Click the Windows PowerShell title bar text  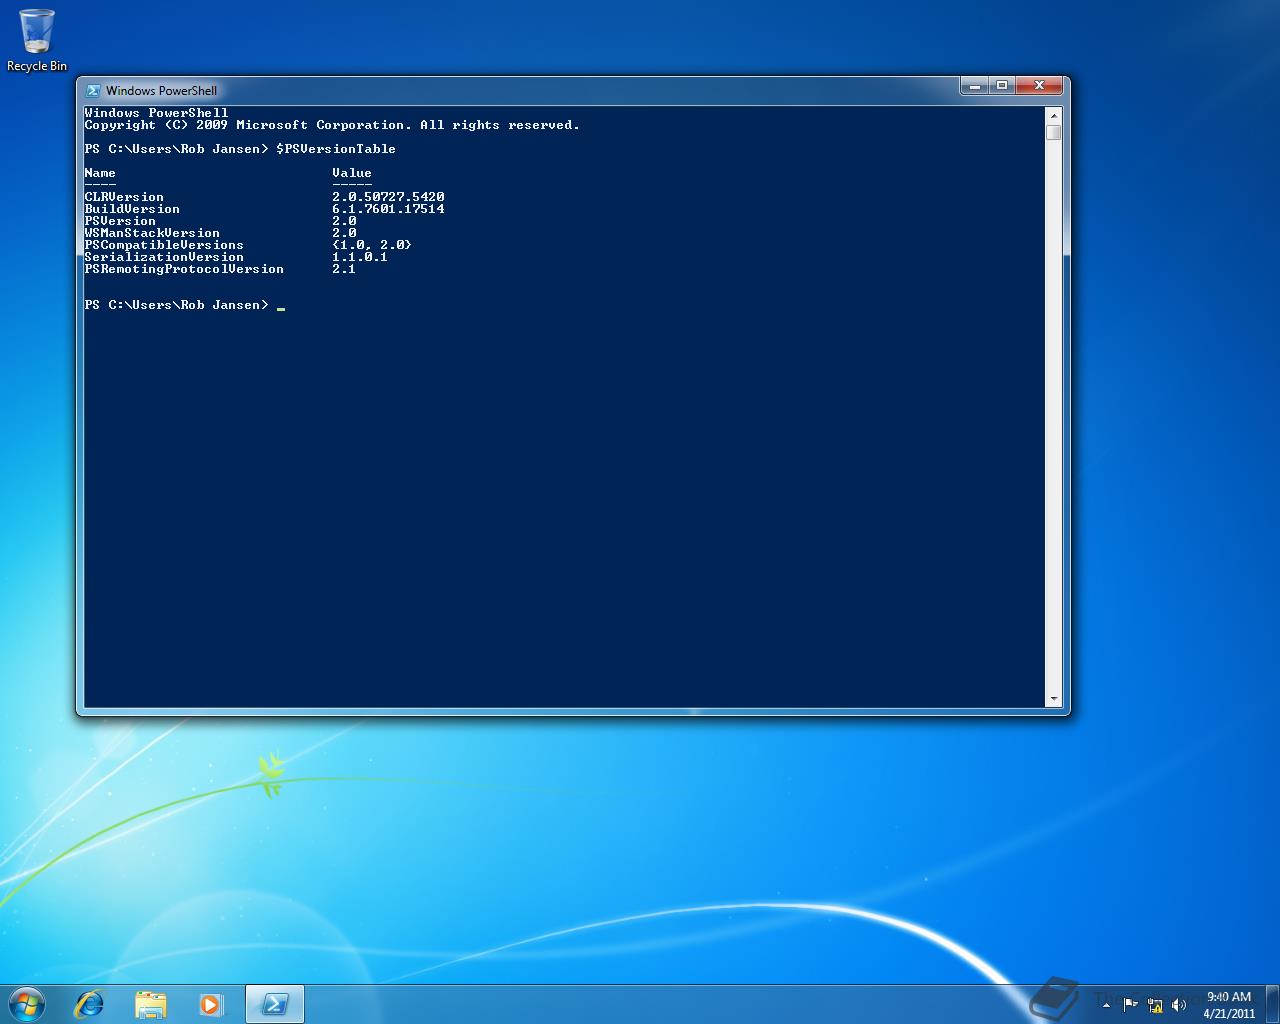point(161,90)
